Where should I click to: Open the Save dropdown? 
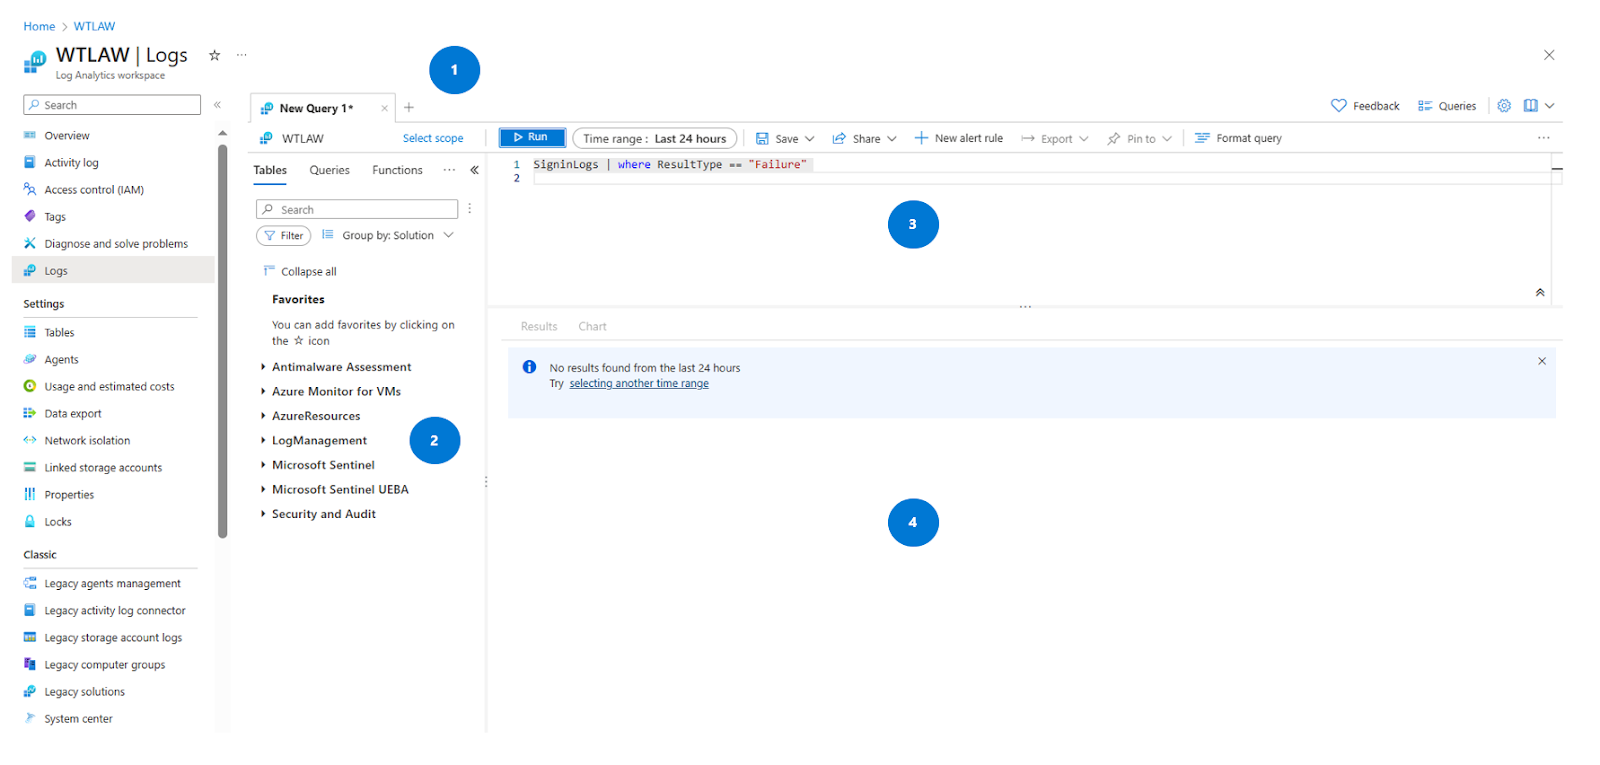785,139
